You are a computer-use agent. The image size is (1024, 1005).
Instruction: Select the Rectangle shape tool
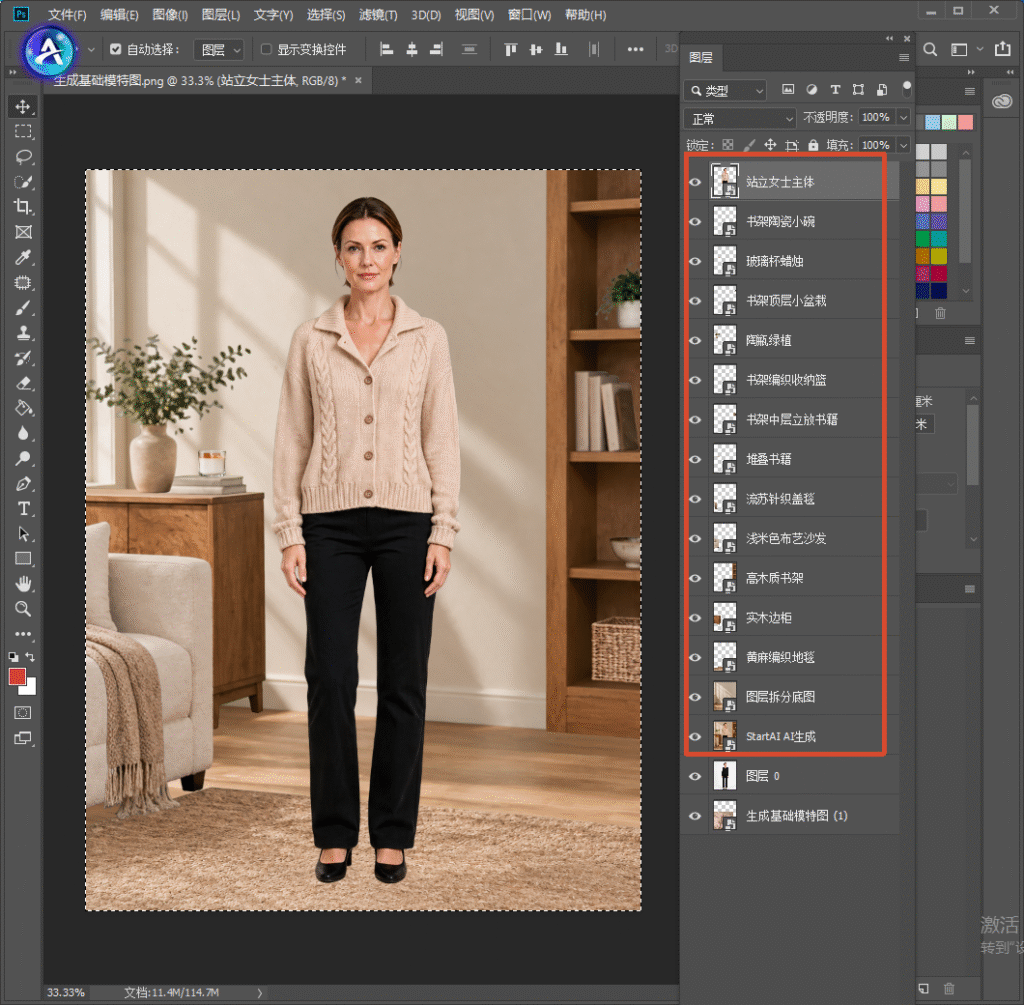[23, 559]
